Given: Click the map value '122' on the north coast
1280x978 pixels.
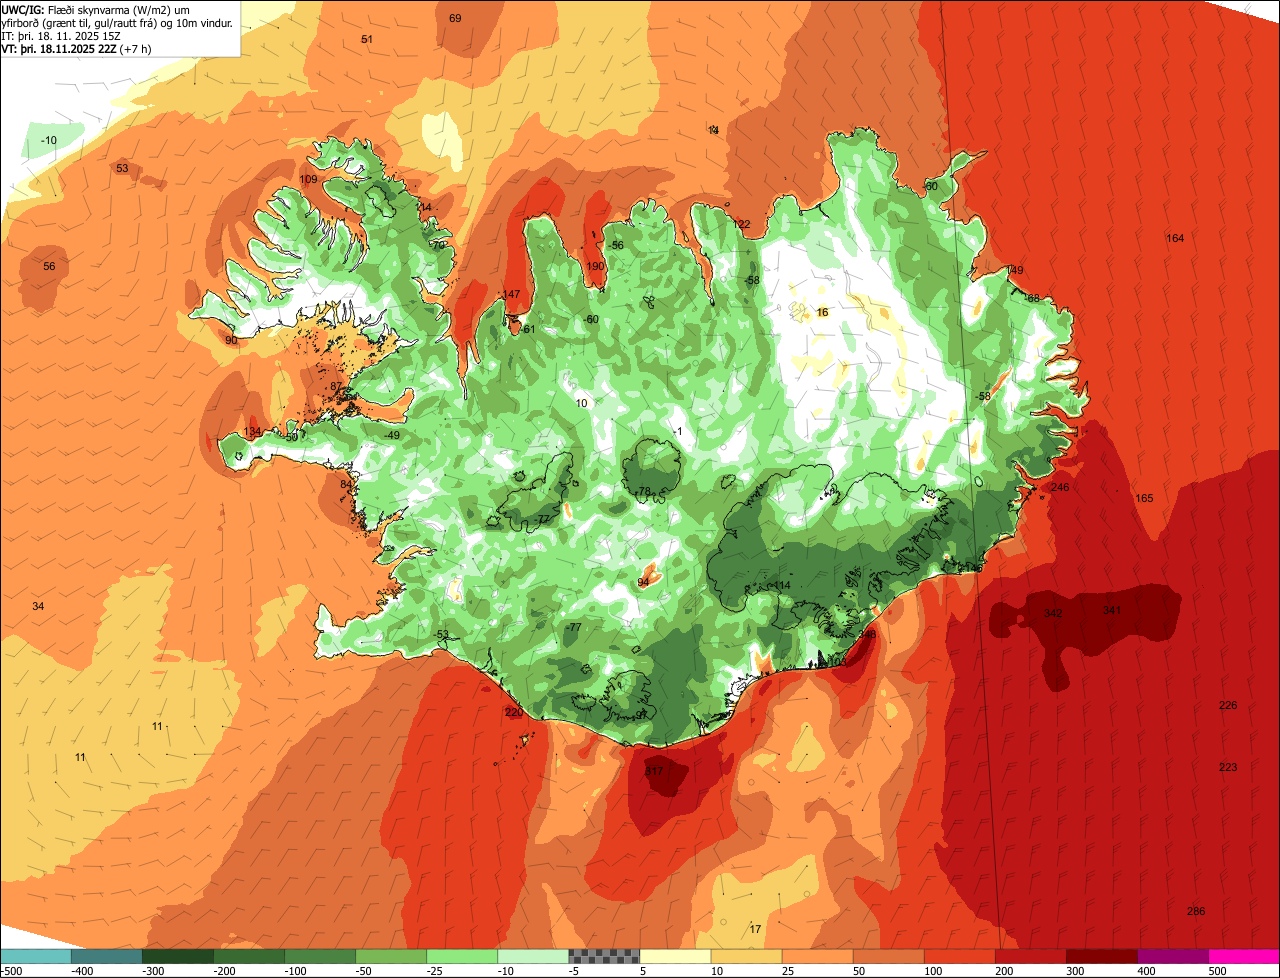Looking at the screenshot, I should pos(742,225).
